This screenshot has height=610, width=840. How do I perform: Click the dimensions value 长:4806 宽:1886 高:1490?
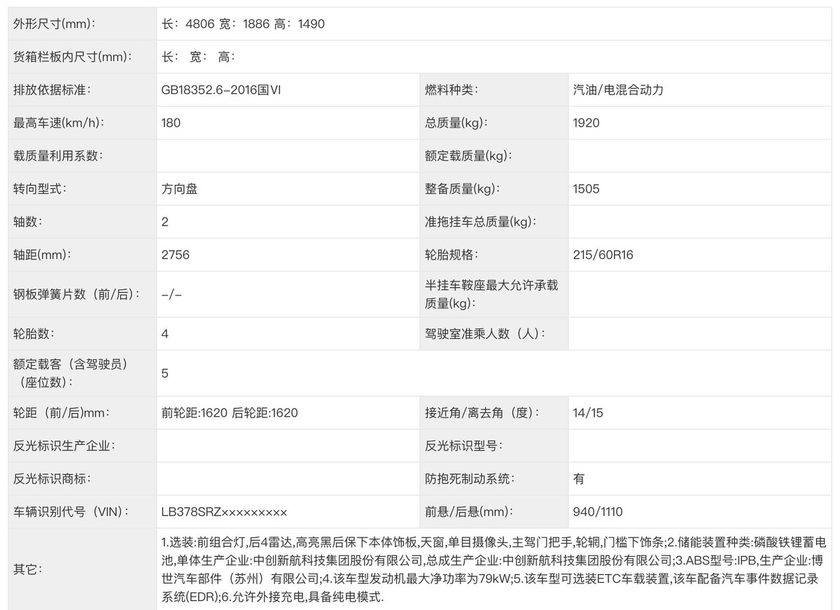click(243, 24)
